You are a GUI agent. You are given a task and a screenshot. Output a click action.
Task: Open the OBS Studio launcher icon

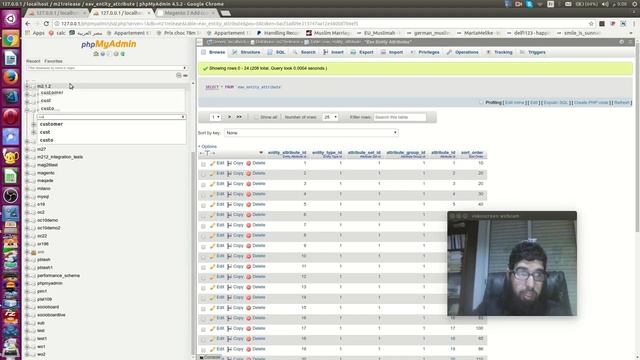[11, 196]
